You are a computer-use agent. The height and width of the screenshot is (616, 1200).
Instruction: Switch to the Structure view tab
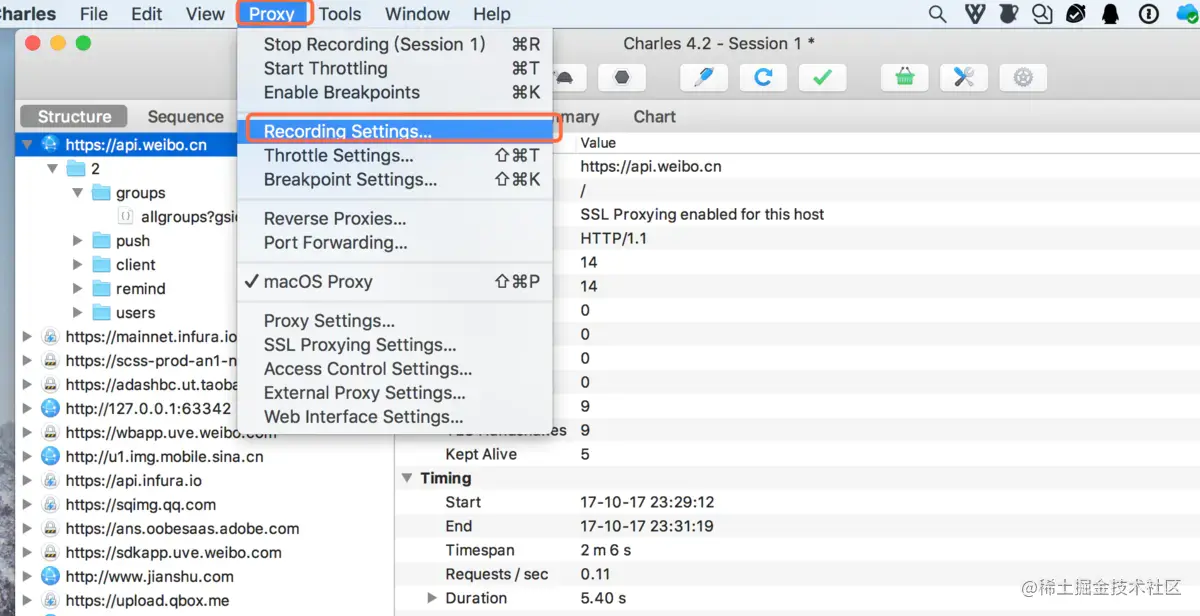coord(74,116)
